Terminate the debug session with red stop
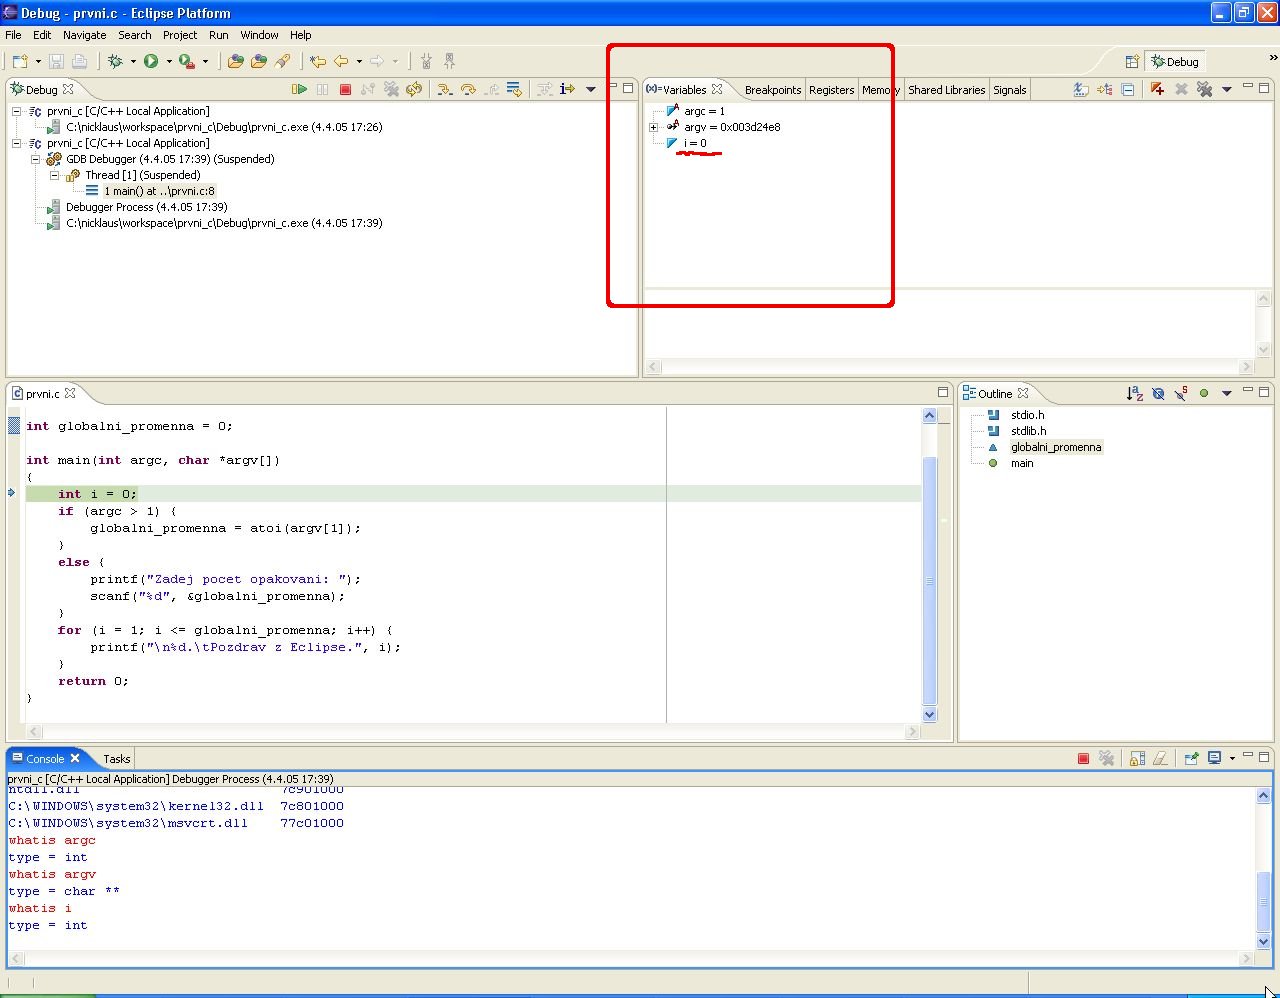 click(x=345, y=89)
